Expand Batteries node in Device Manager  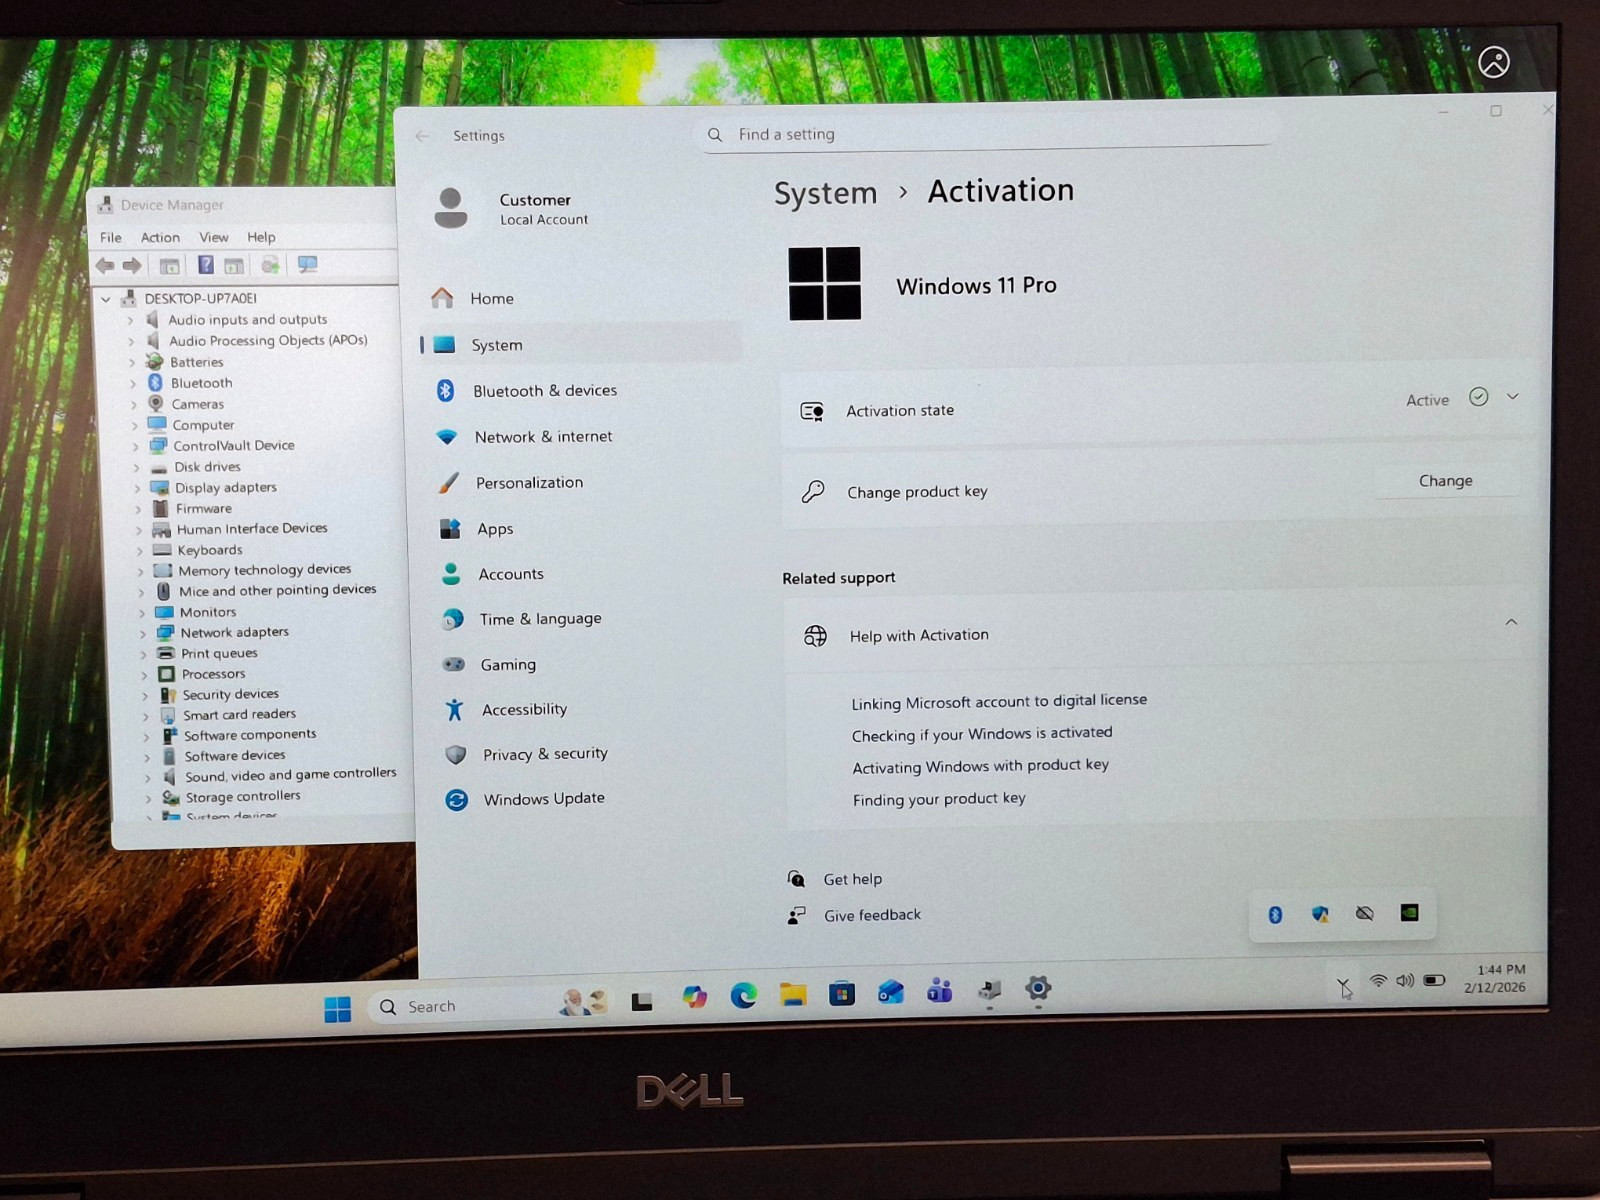[131, 362]
